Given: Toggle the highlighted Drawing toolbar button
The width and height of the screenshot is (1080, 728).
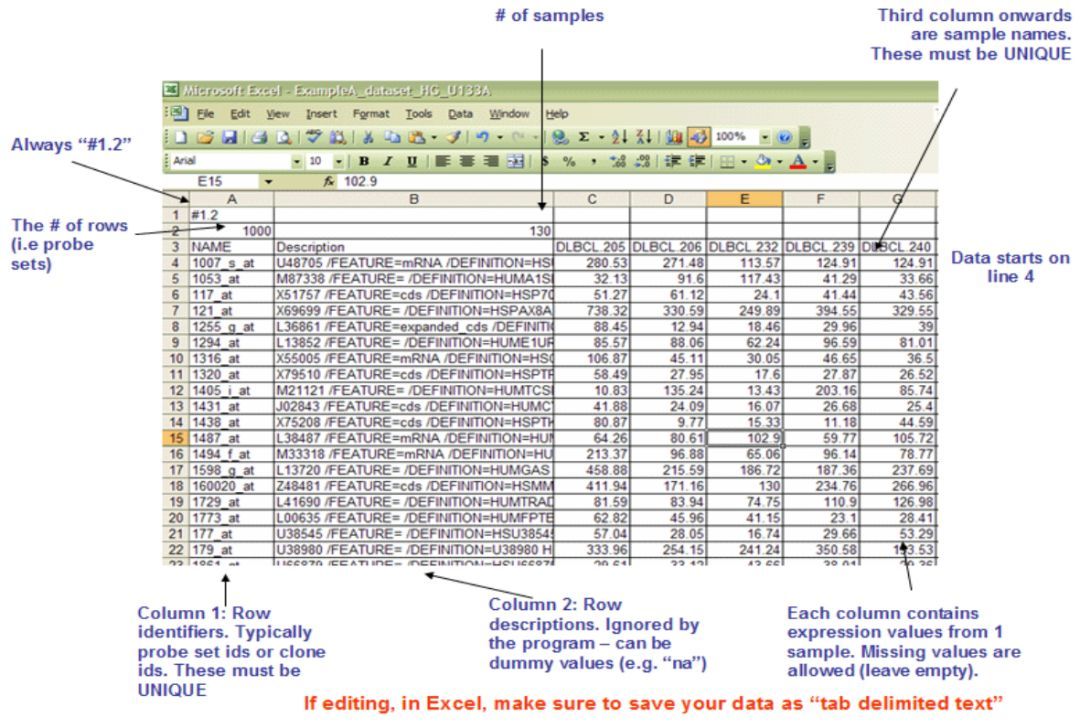Looking at the screenshot, I should 698,137.
